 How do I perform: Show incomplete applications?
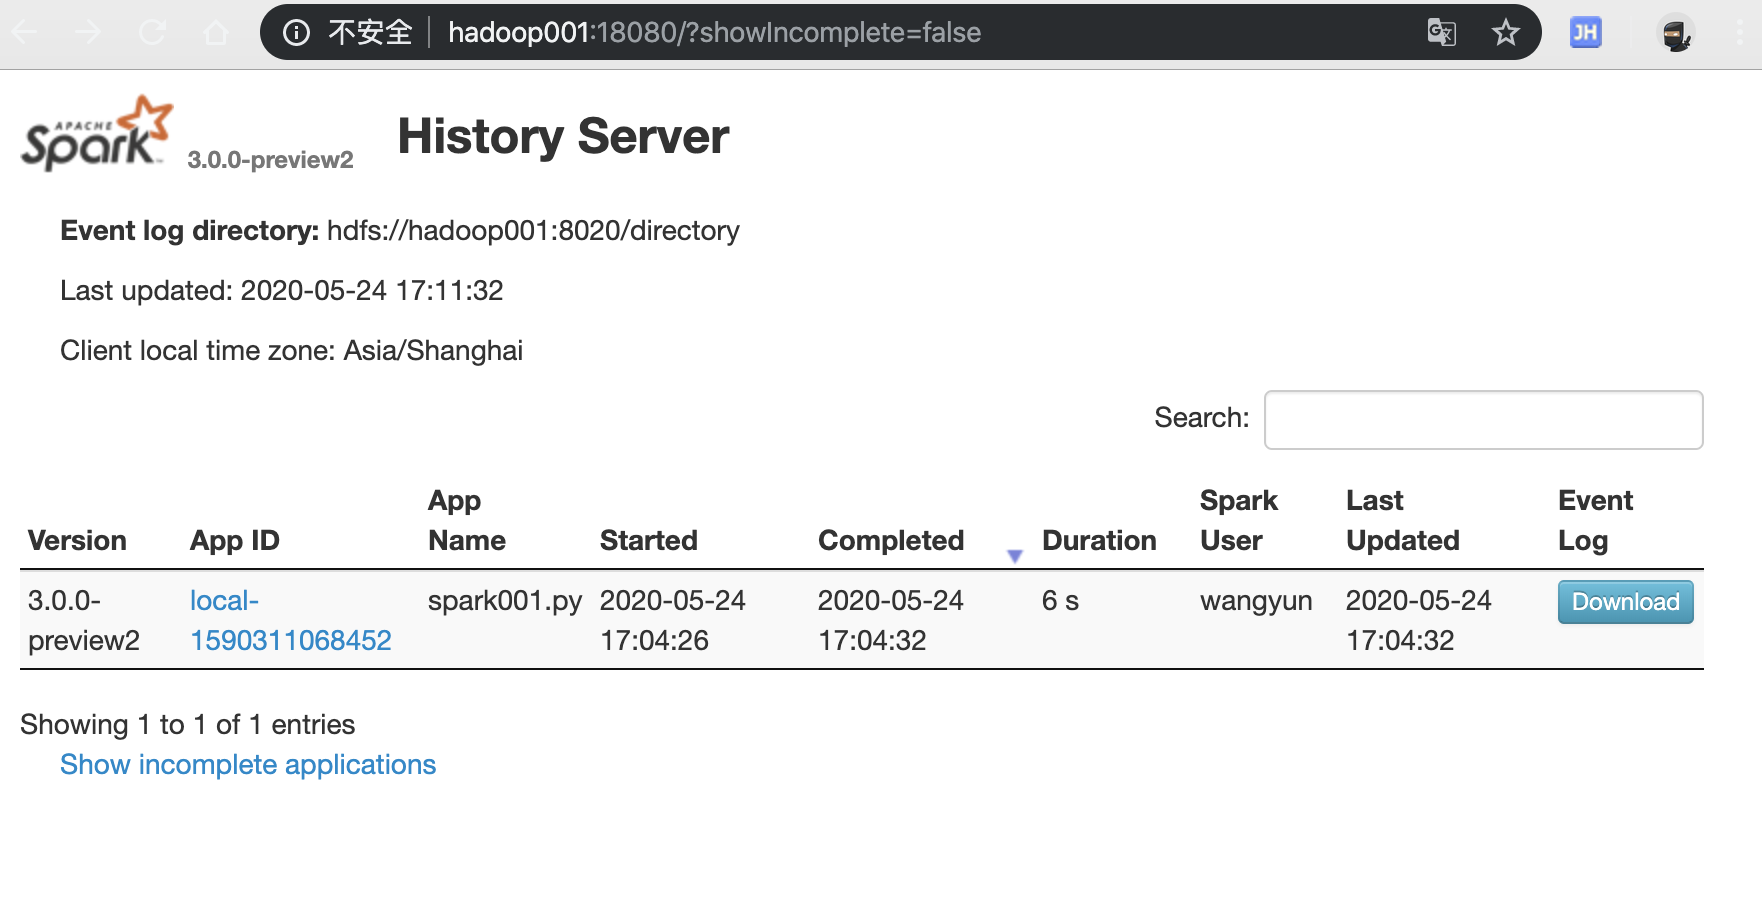coord(247,764)
